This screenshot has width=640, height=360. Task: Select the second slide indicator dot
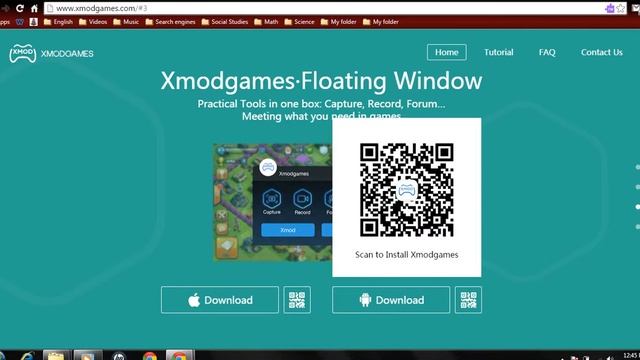click(x=638, y=187)
